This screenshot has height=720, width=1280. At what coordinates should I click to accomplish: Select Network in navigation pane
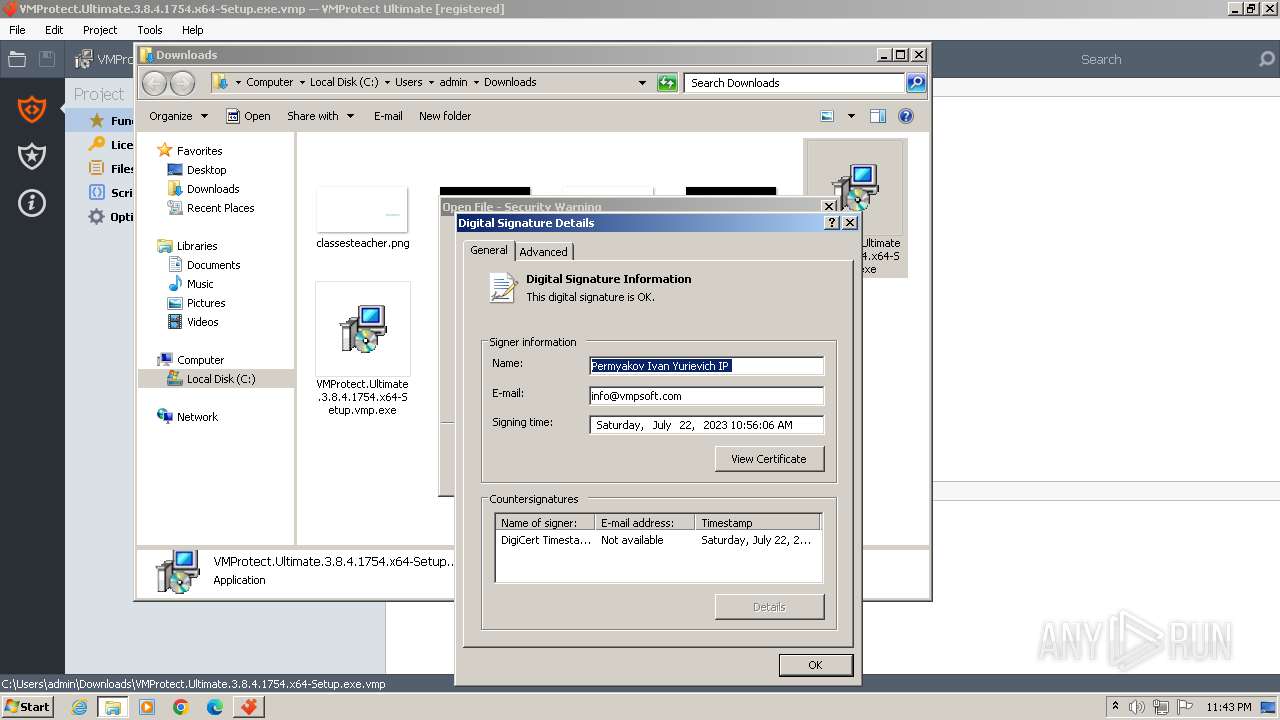coord(187,417)
